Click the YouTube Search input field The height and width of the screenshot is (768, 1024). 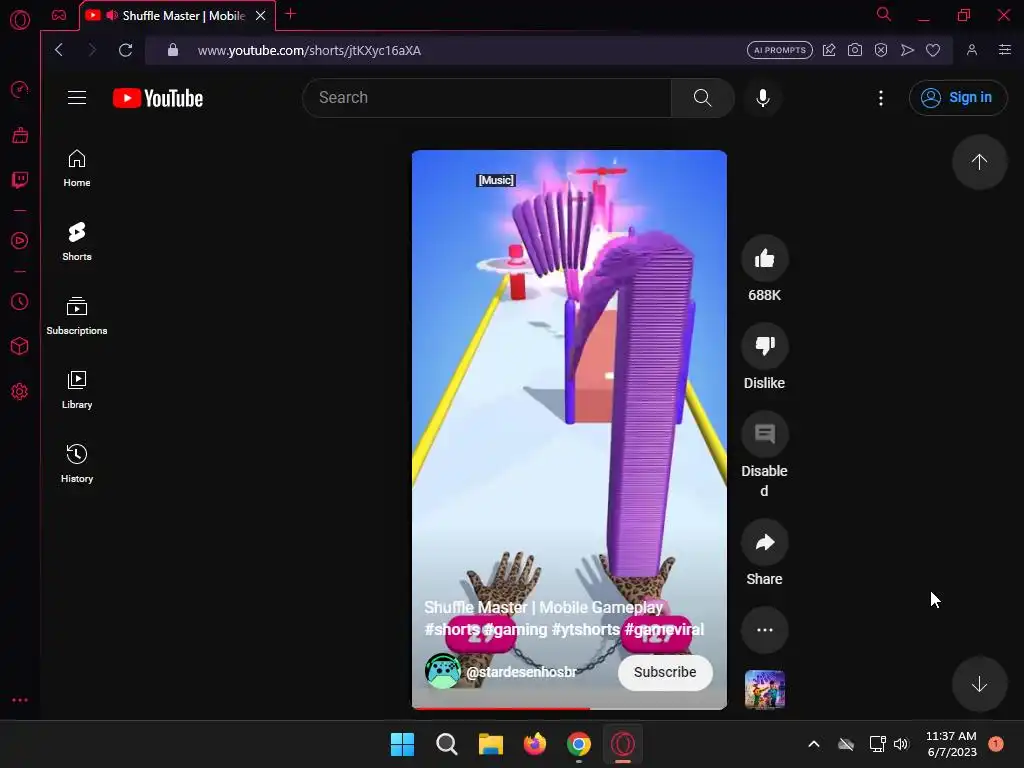pos(487,97)
